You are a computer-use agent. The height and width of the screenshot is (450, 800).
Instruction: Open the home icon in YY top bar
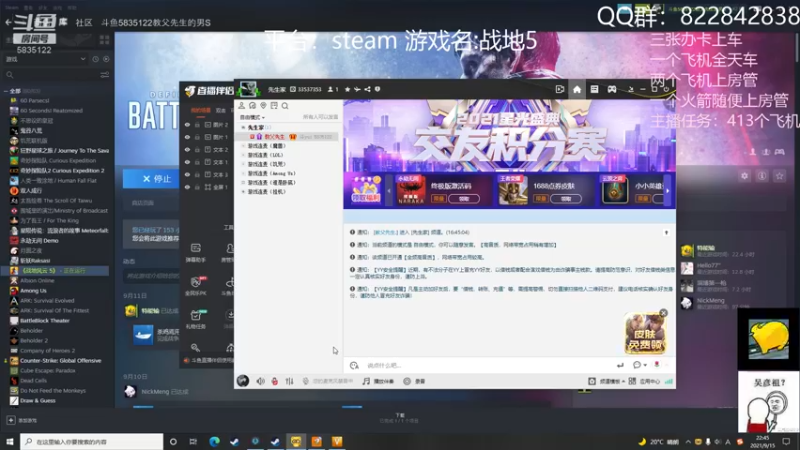(577, 89)
